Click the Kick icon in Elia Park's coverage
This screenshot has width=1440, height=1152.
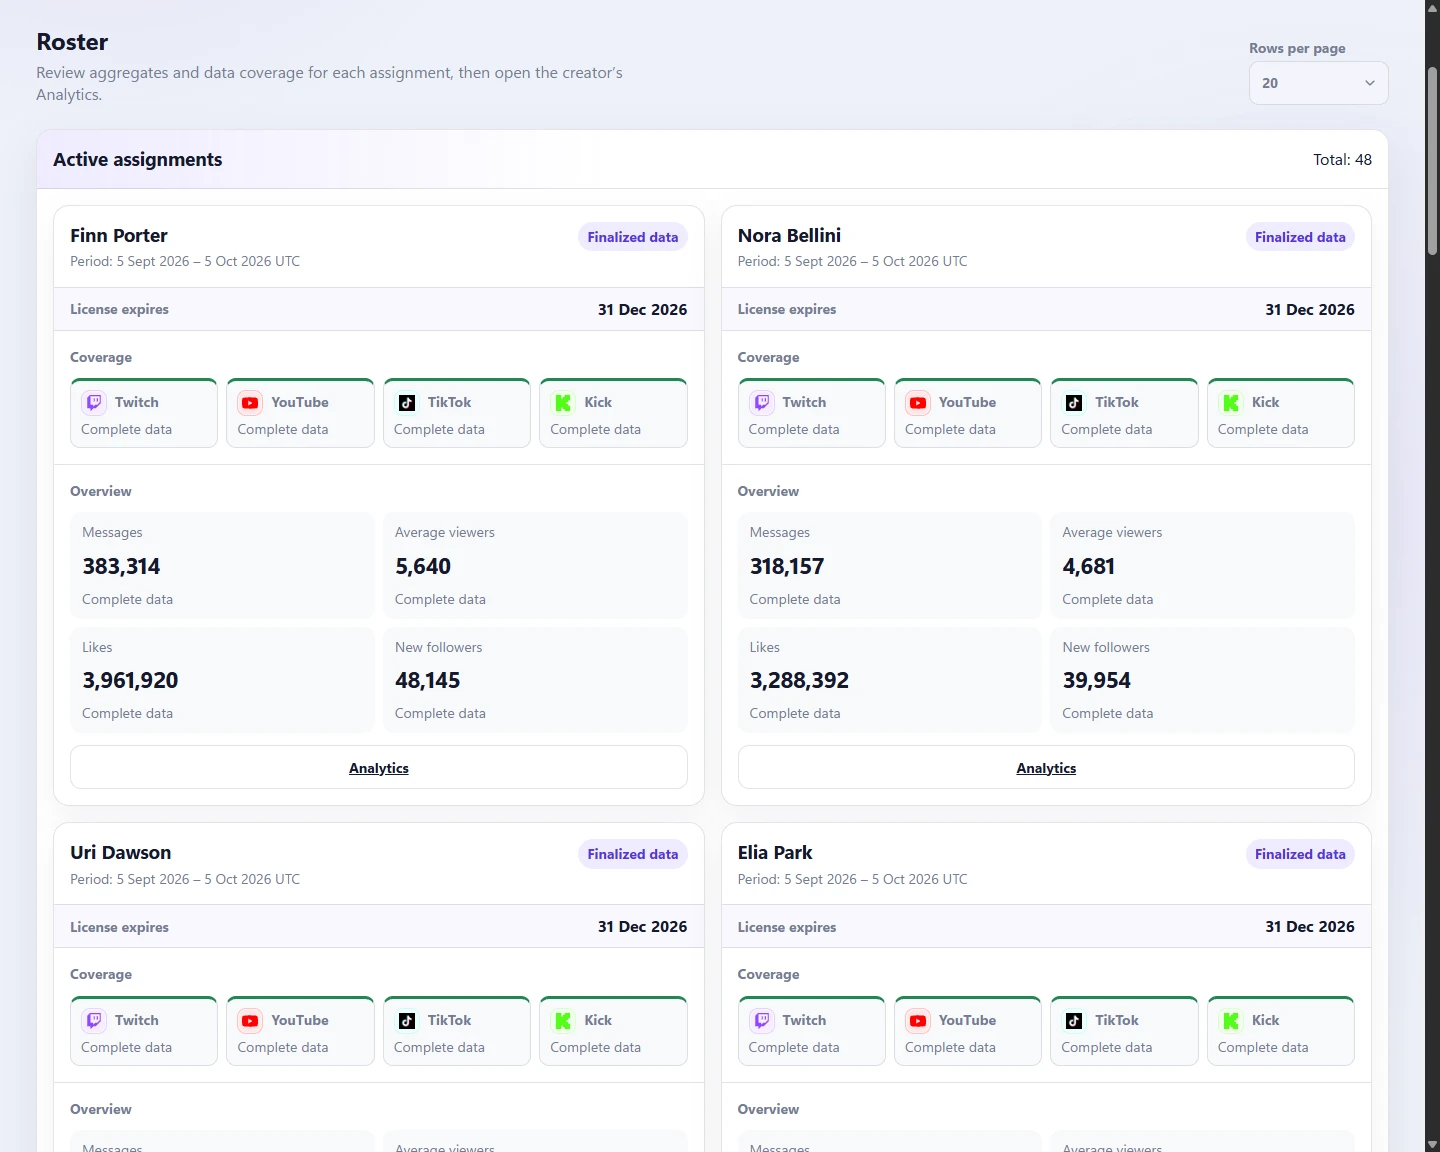point(1231,1020)
